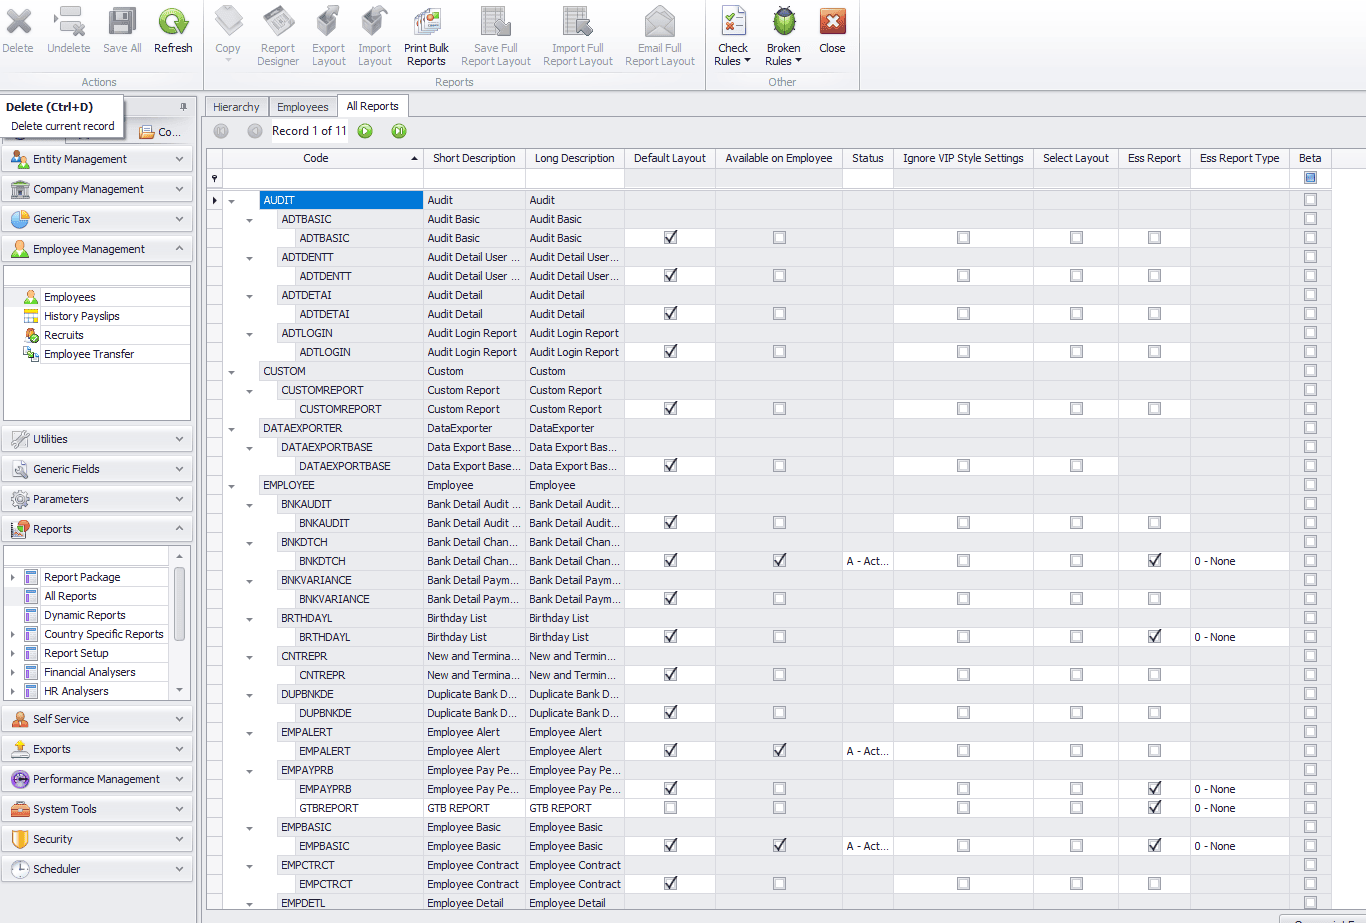Click the Refresh icon in the ribbon
This screenshot has width=1366, height=923.
[173, 23]
